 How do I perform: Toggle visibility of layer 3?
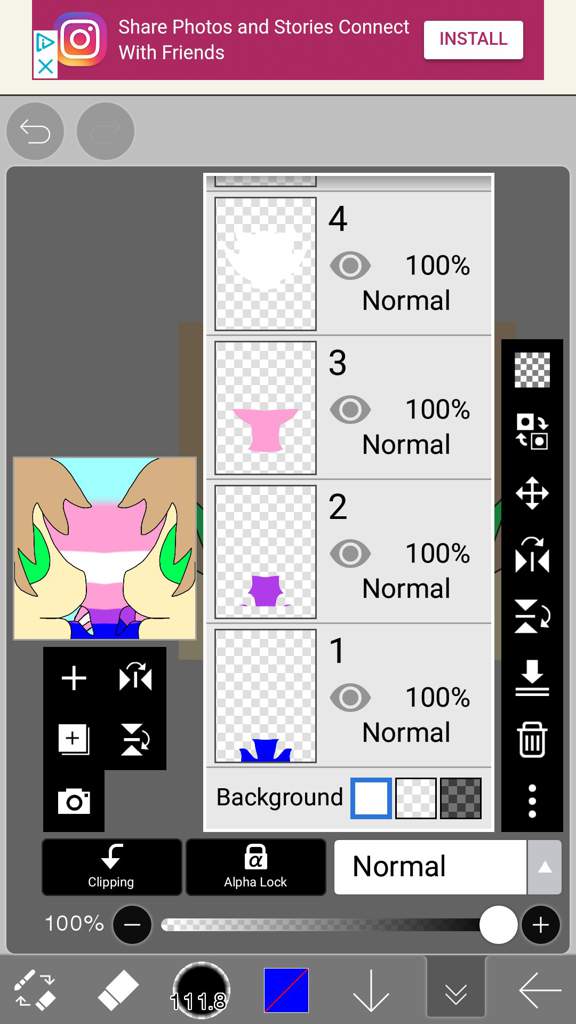350,409
